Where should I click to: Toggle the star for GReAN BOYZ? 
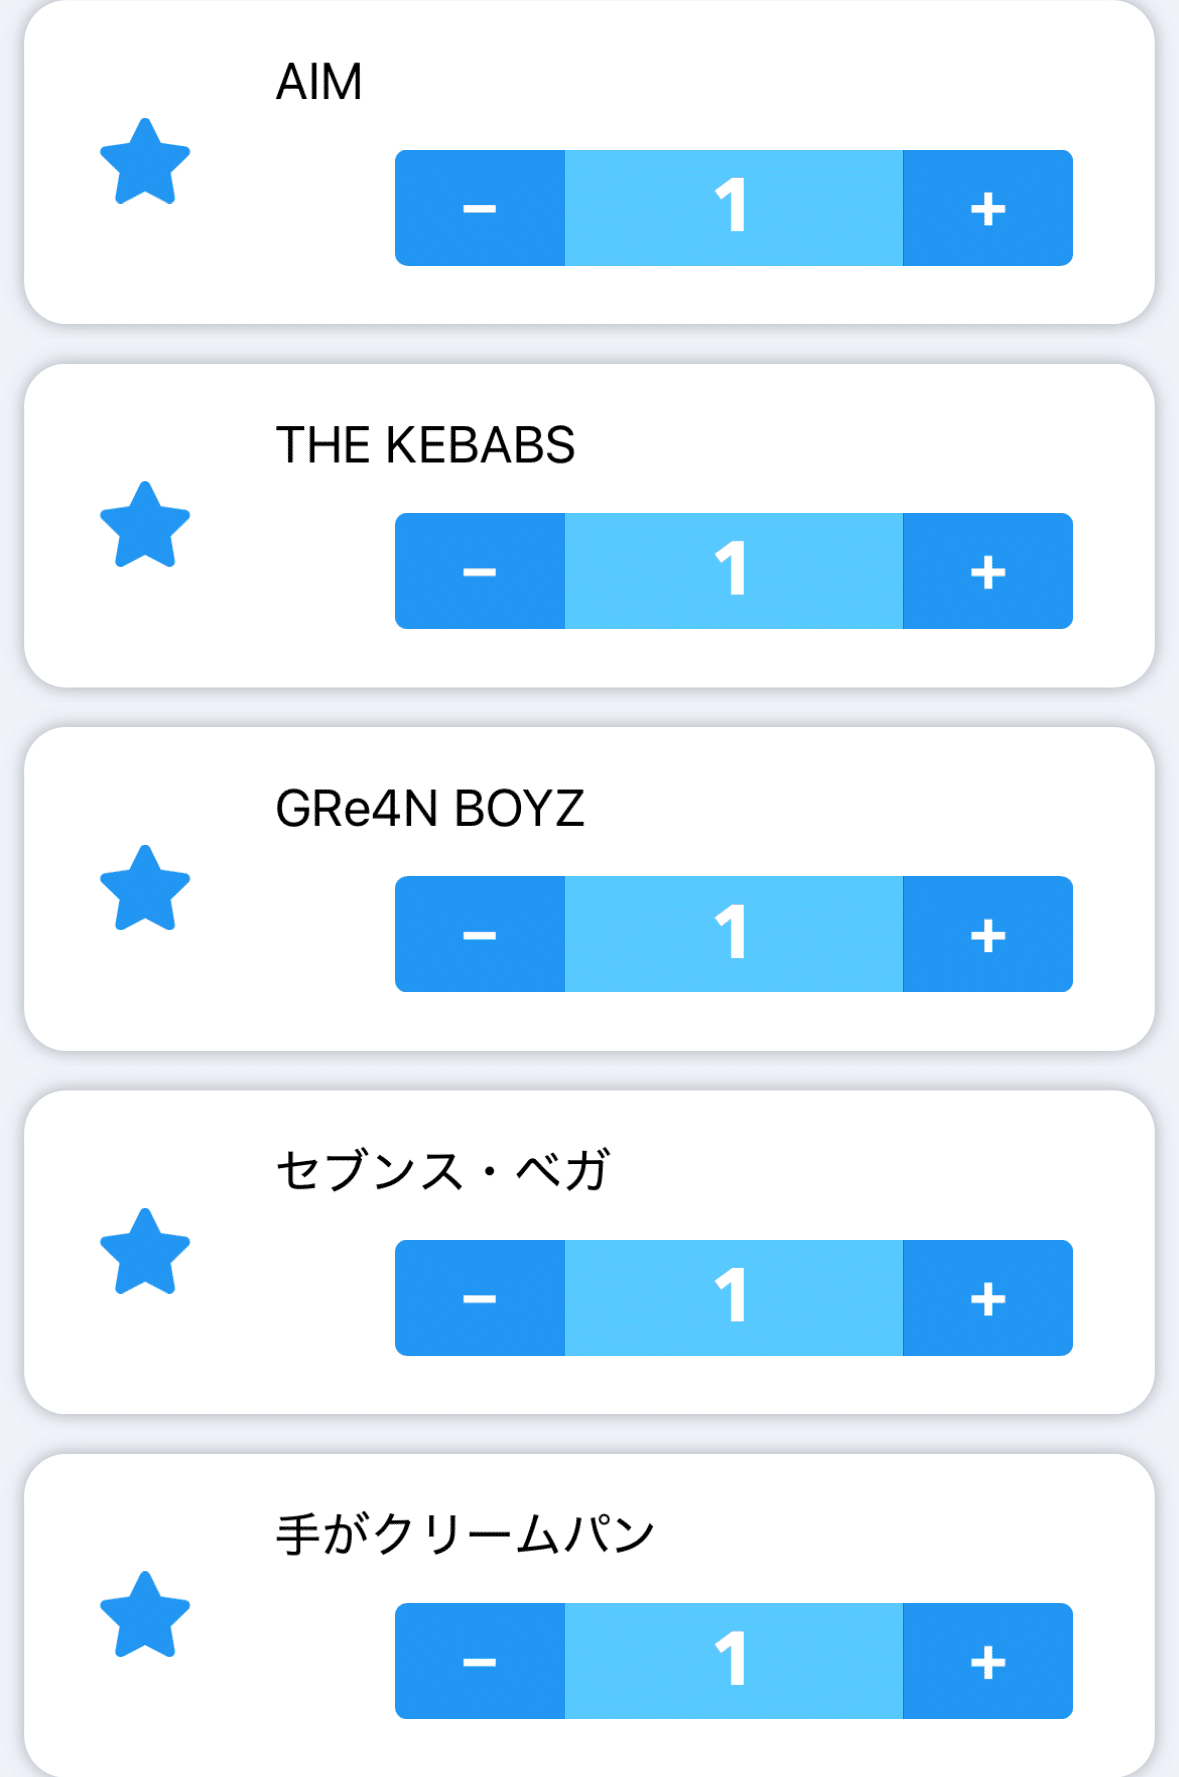[145, 889]
